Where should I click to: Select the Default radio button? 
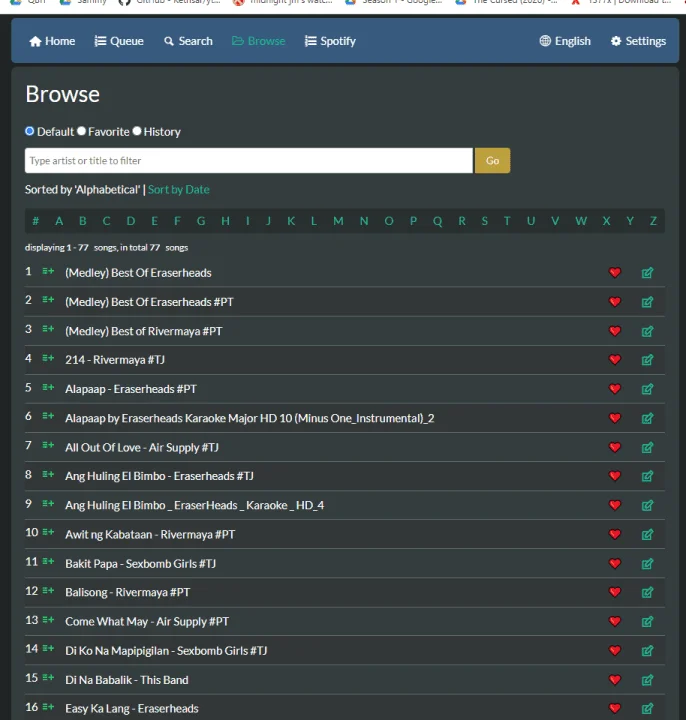(30, 131)
